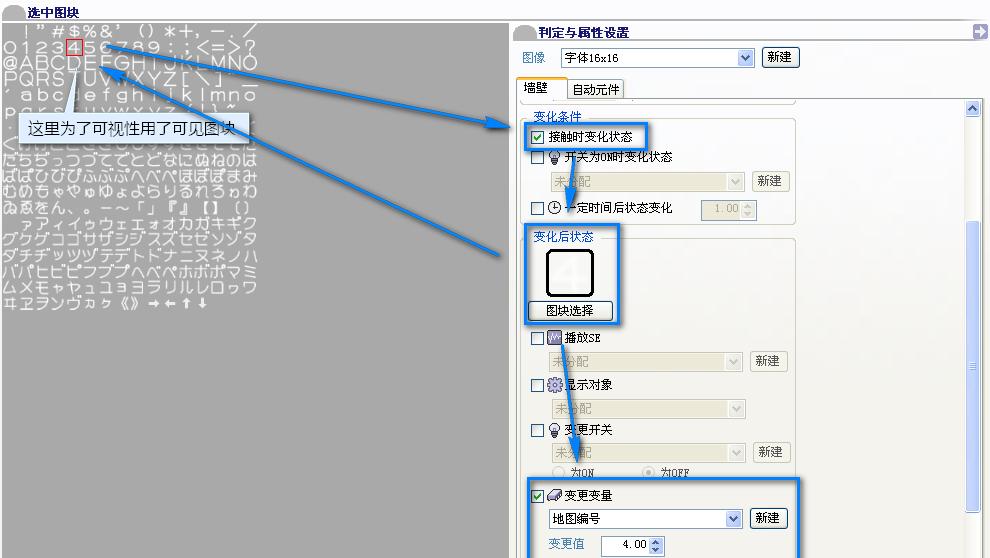Click the 变化后状态 tile preview thumbnail

pos(570,273)
